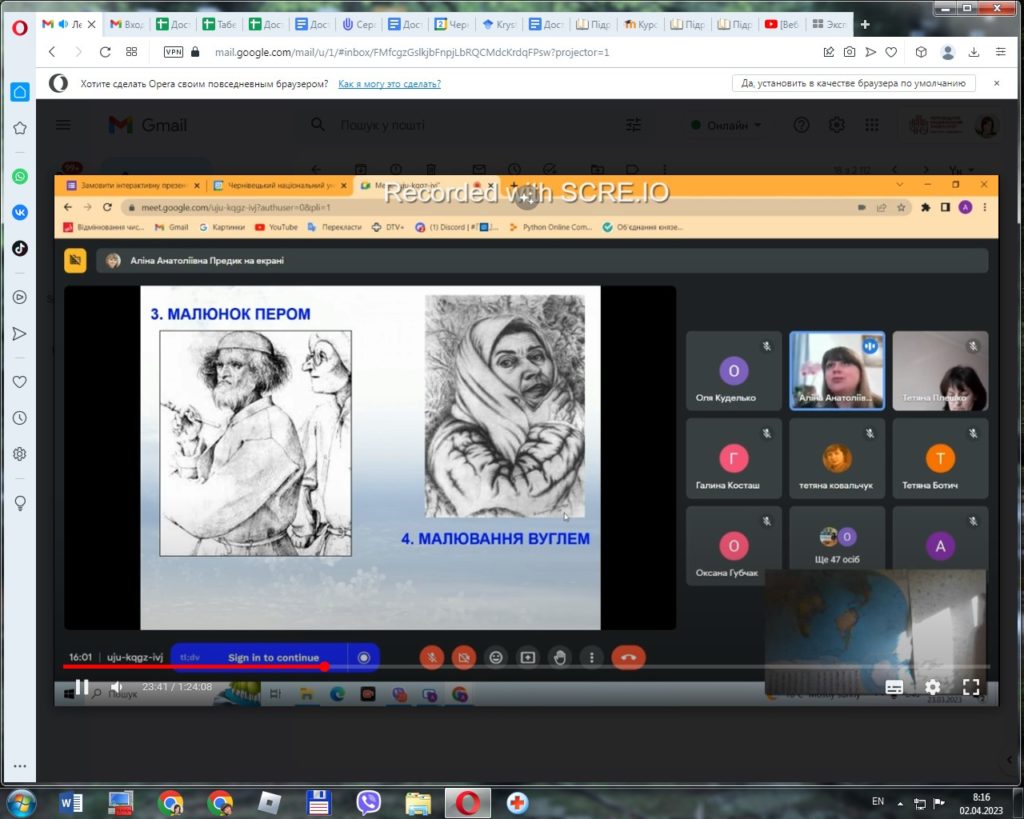This screenshot has width=1024, height=819.
Task: Switch to the YouTube '[Веб' tab
Action: (781, 24)
